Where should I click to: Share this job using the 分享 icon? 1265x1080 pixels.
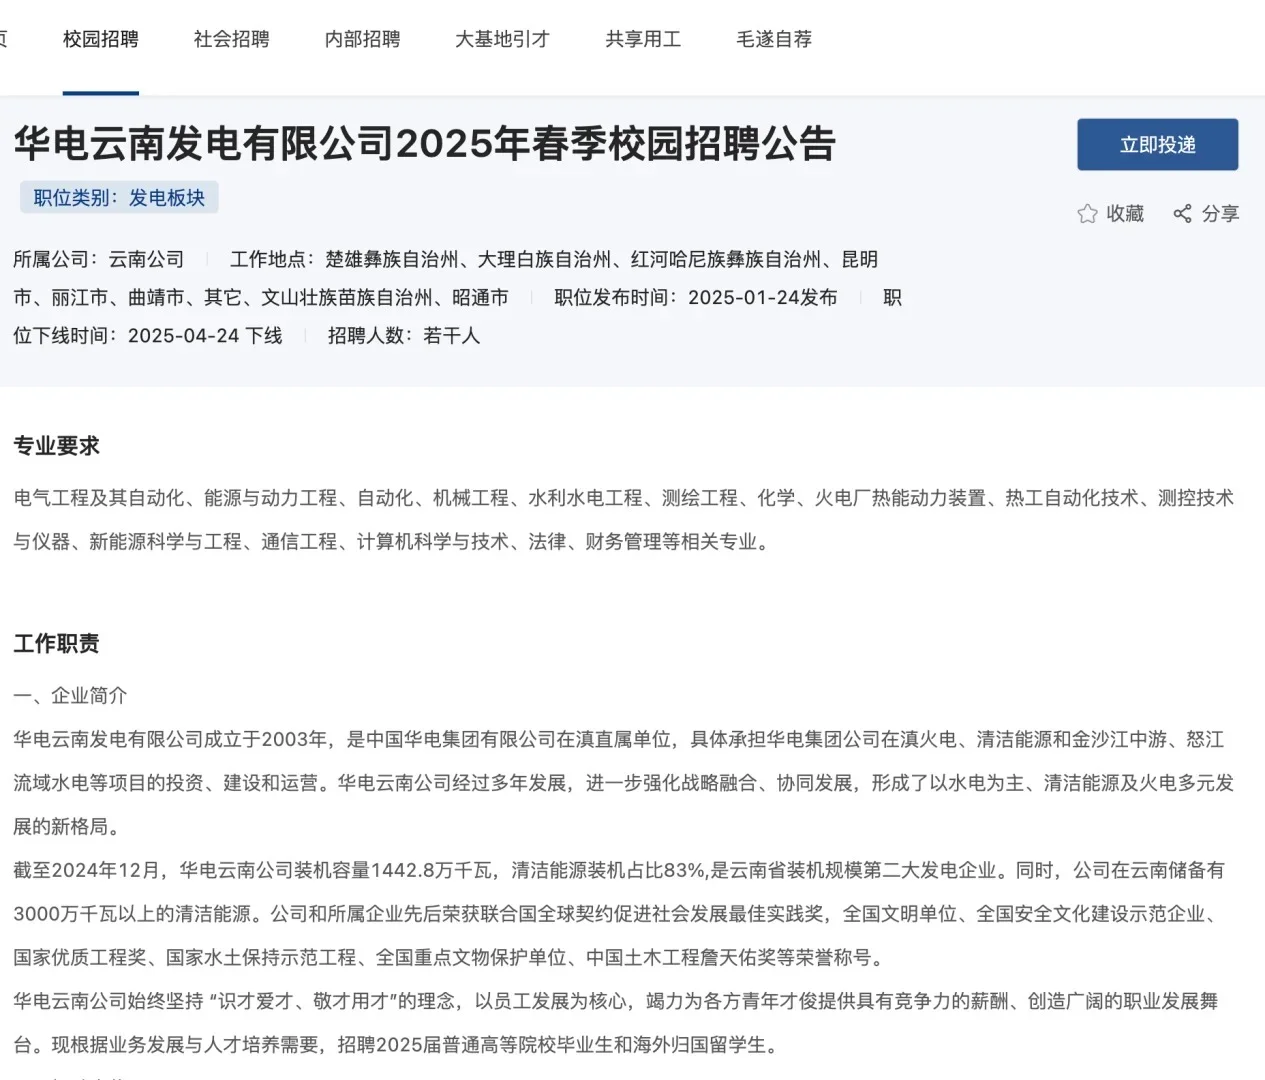[x=1206, y=213]
